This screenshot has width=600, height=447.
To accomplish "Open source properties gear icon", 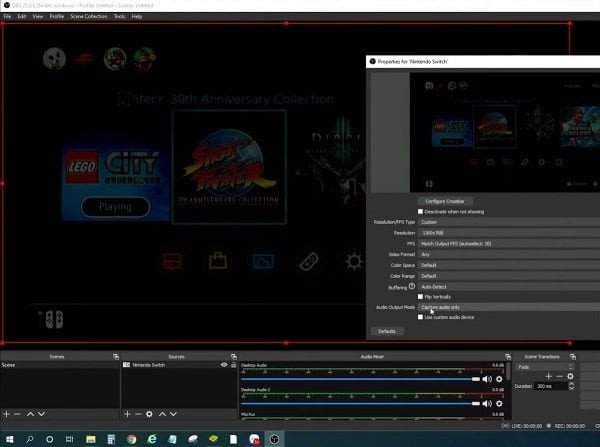I will tap(149, 414).
